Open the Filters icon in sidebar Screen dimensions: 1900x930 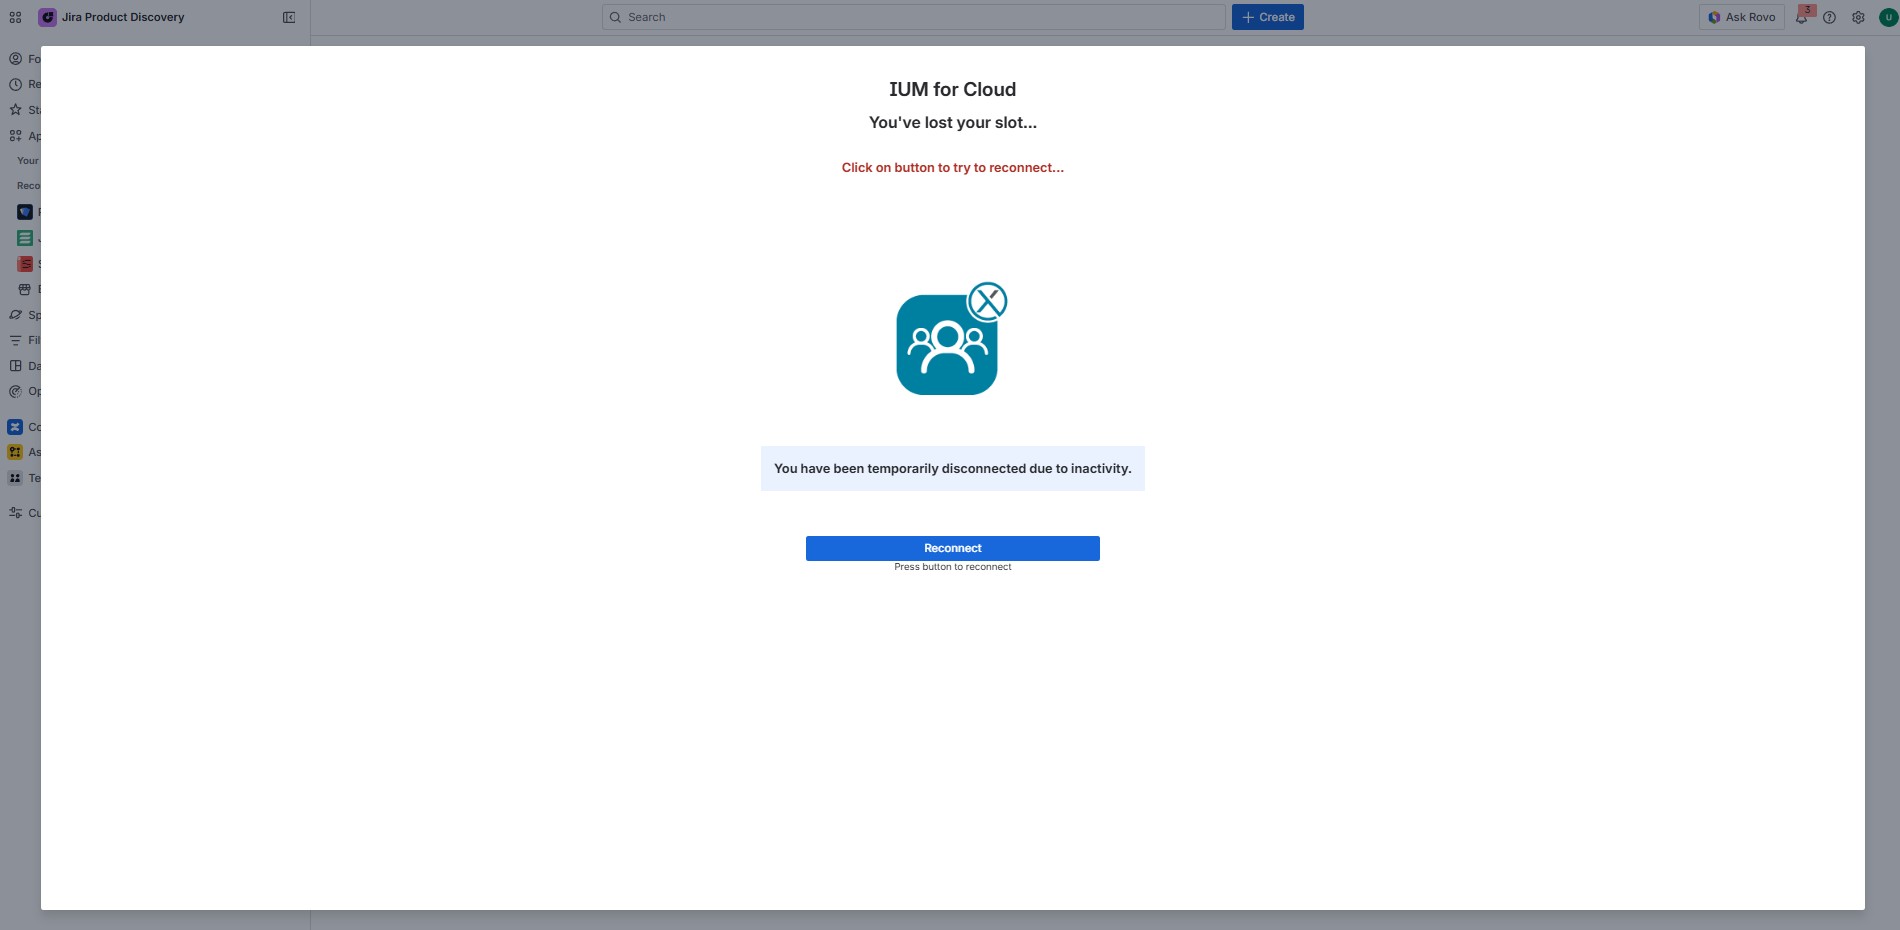(x=16, y=340)
